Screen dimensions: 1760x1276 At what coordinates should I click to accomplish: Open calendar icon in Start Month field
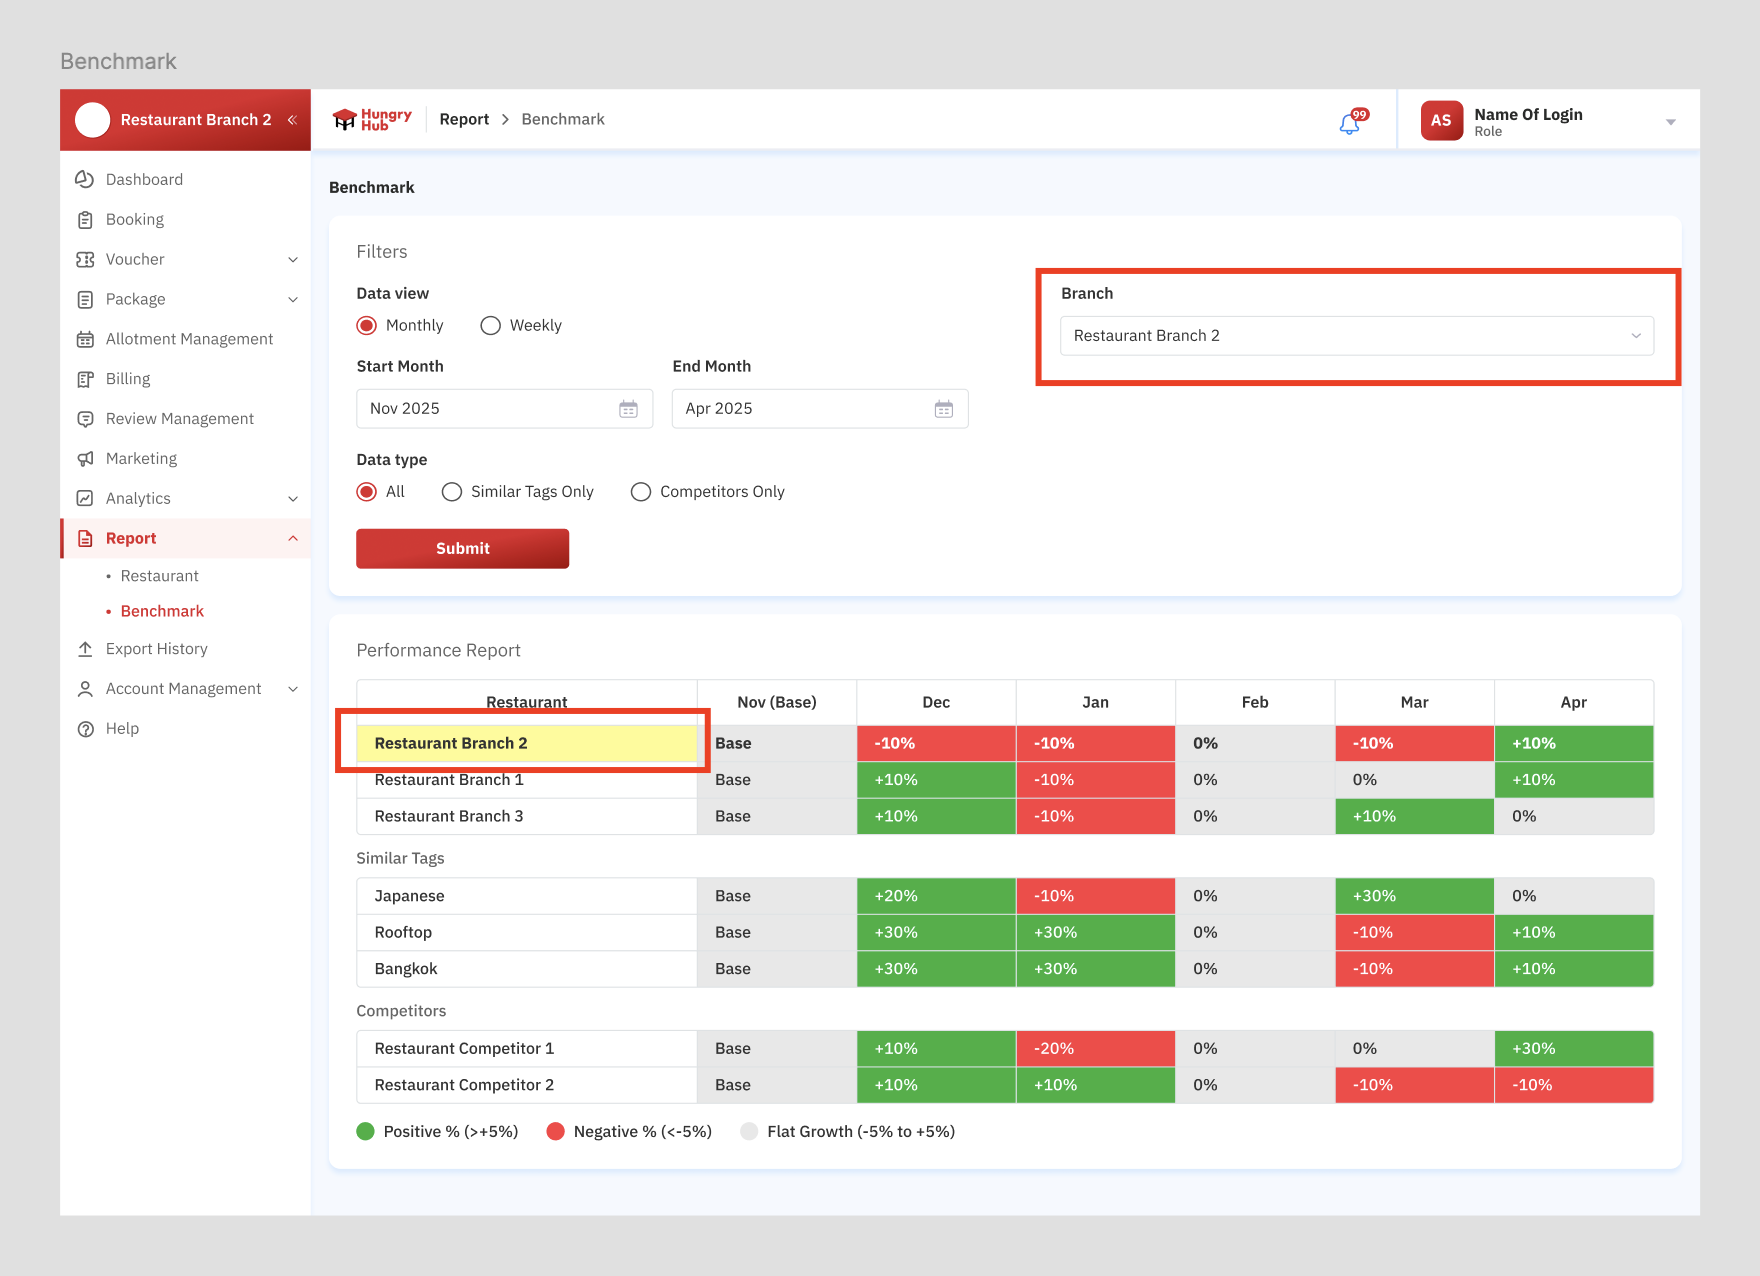click(x=628, y=409)
